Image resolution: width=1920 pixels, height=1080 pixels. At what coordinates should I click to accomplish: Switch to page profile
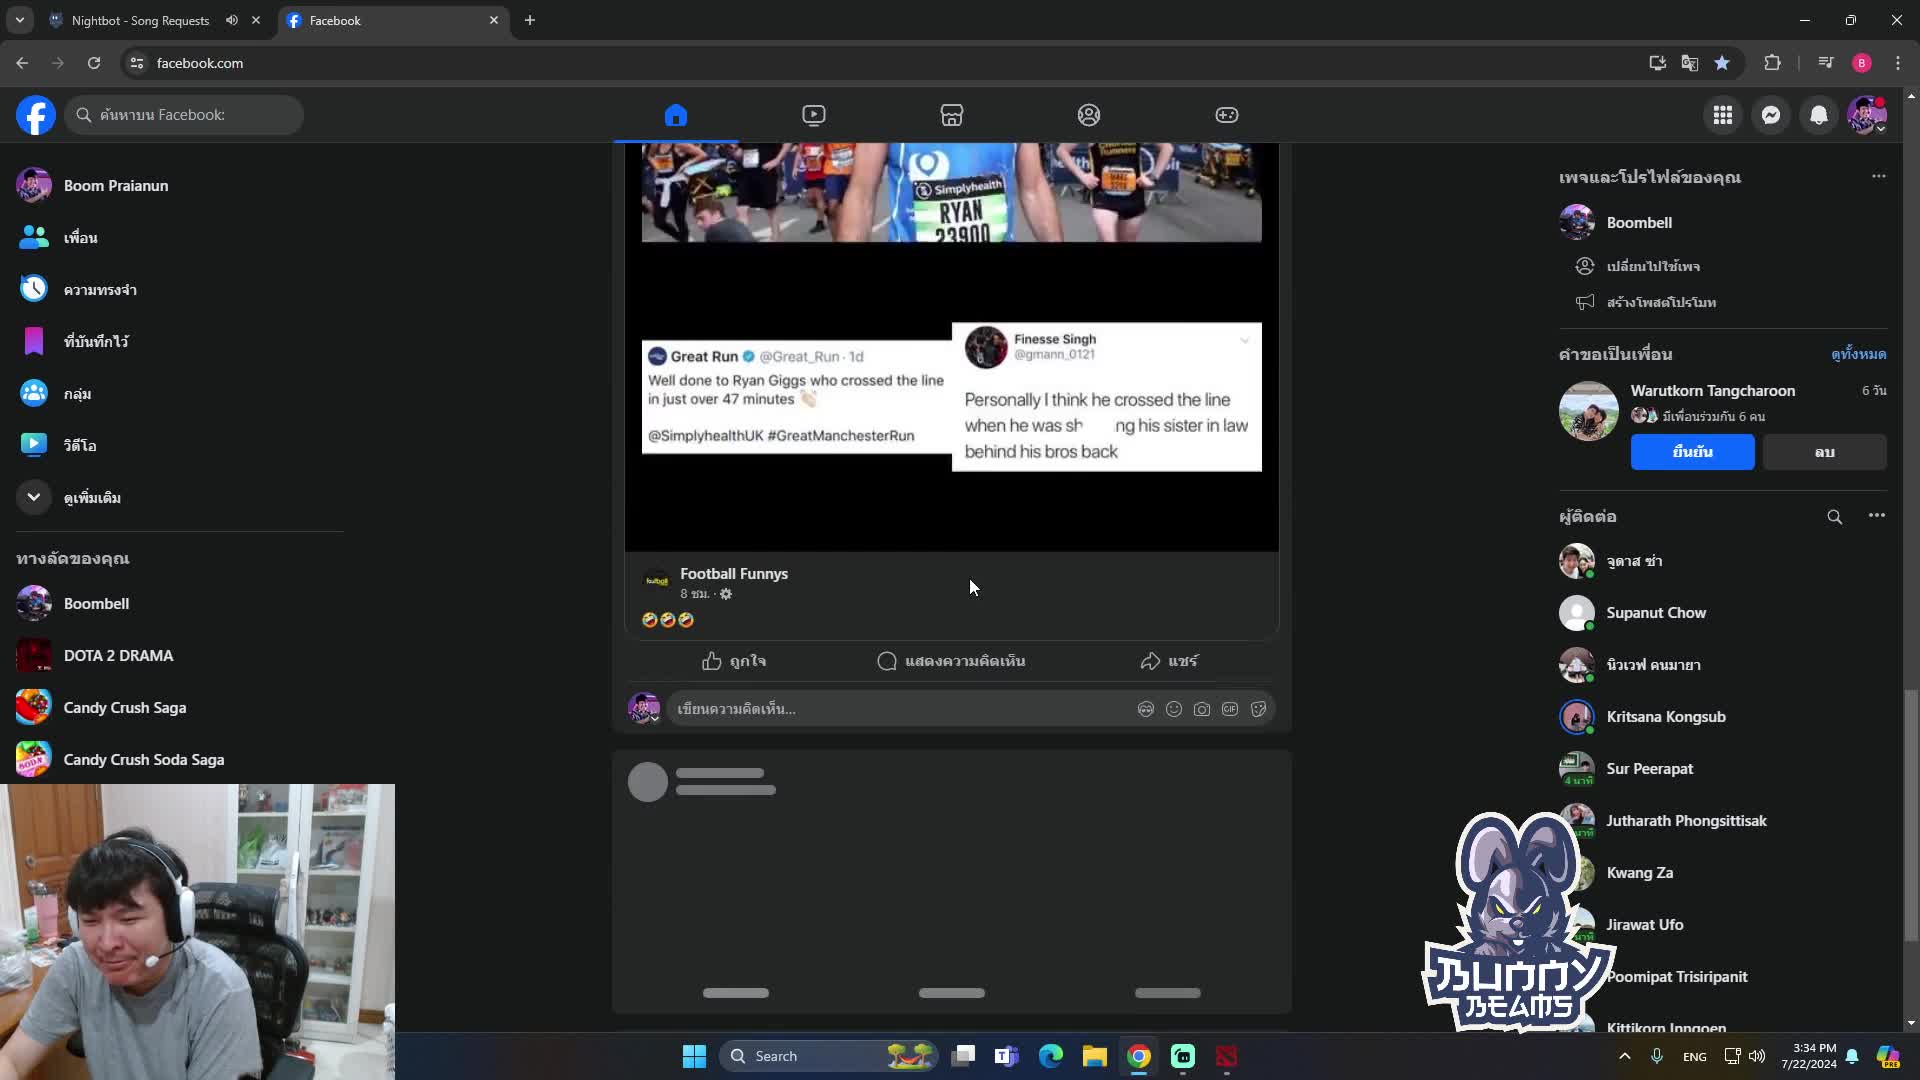point(1652,266)
